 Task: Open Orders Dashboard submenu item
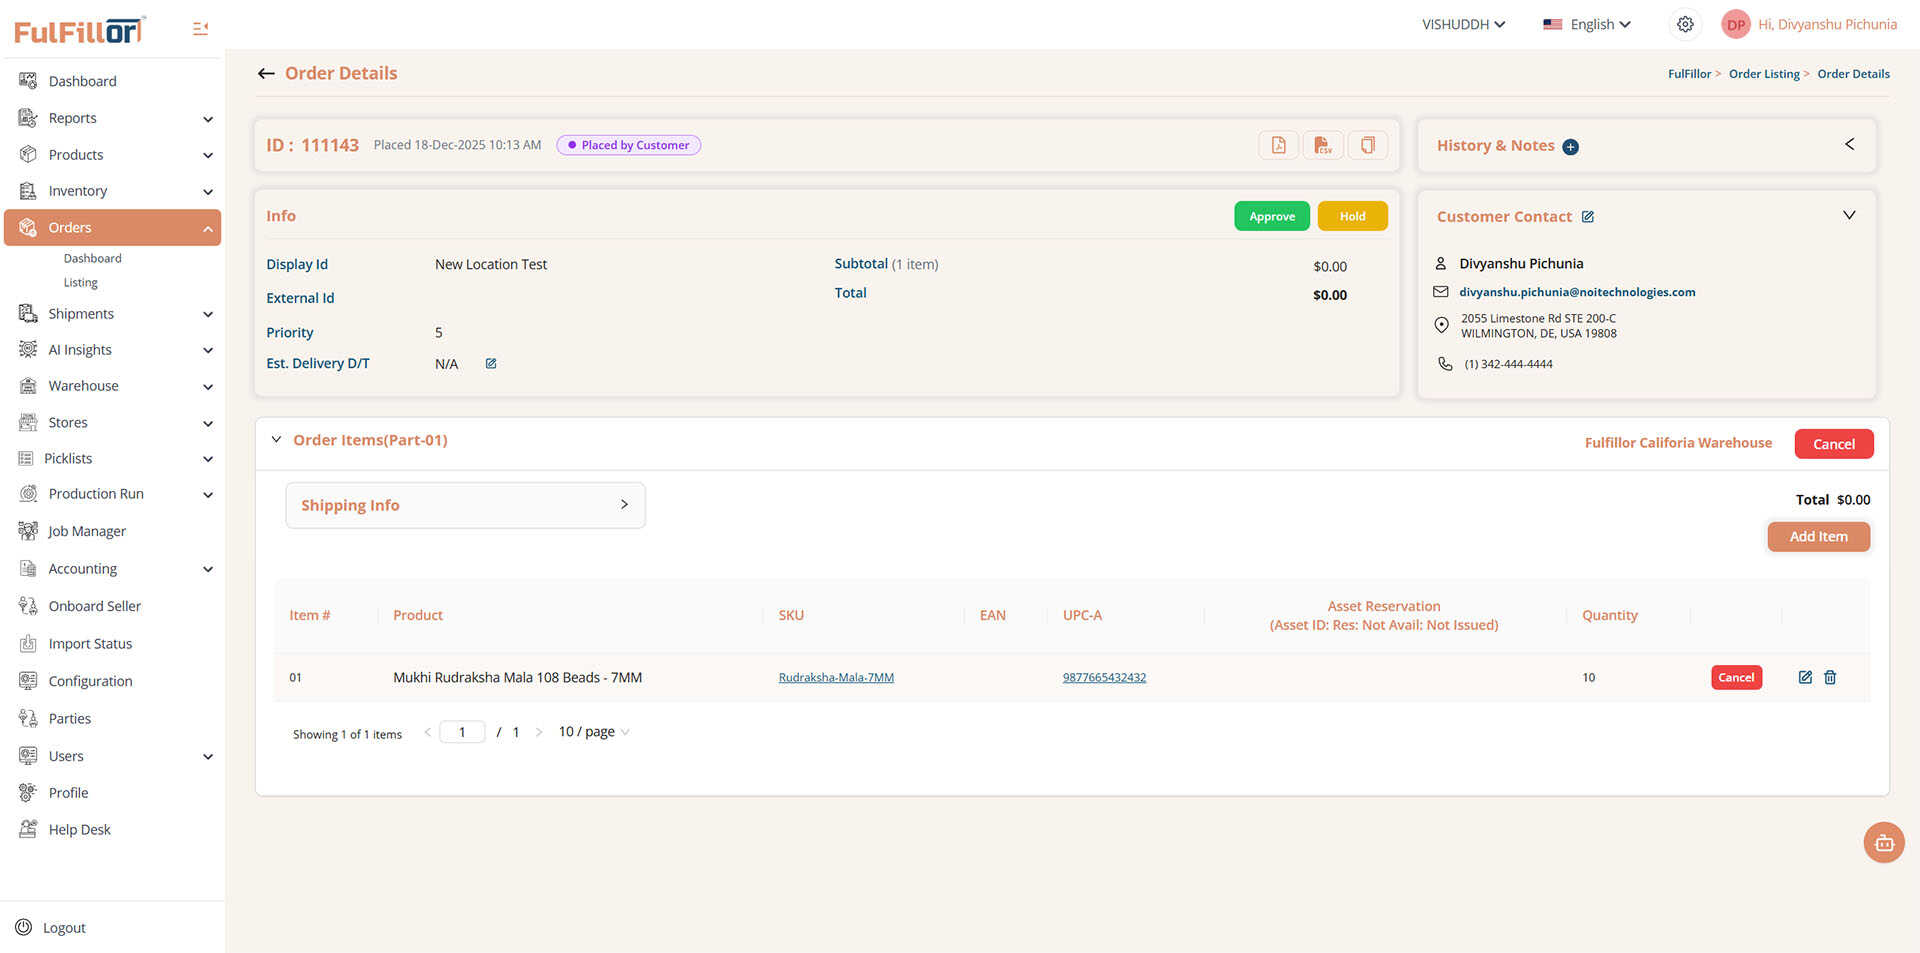pos(92,258)
